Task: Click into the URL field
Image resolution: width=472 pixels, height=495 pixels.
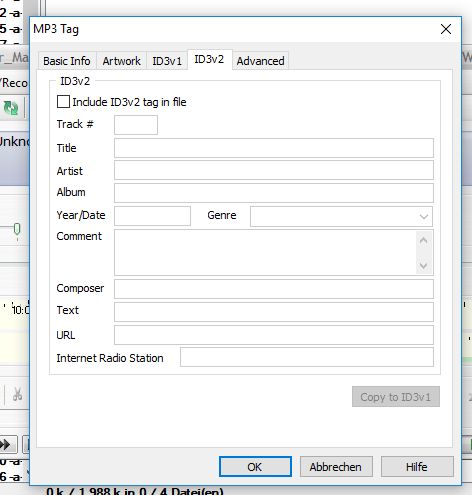Action: (274, 335)
